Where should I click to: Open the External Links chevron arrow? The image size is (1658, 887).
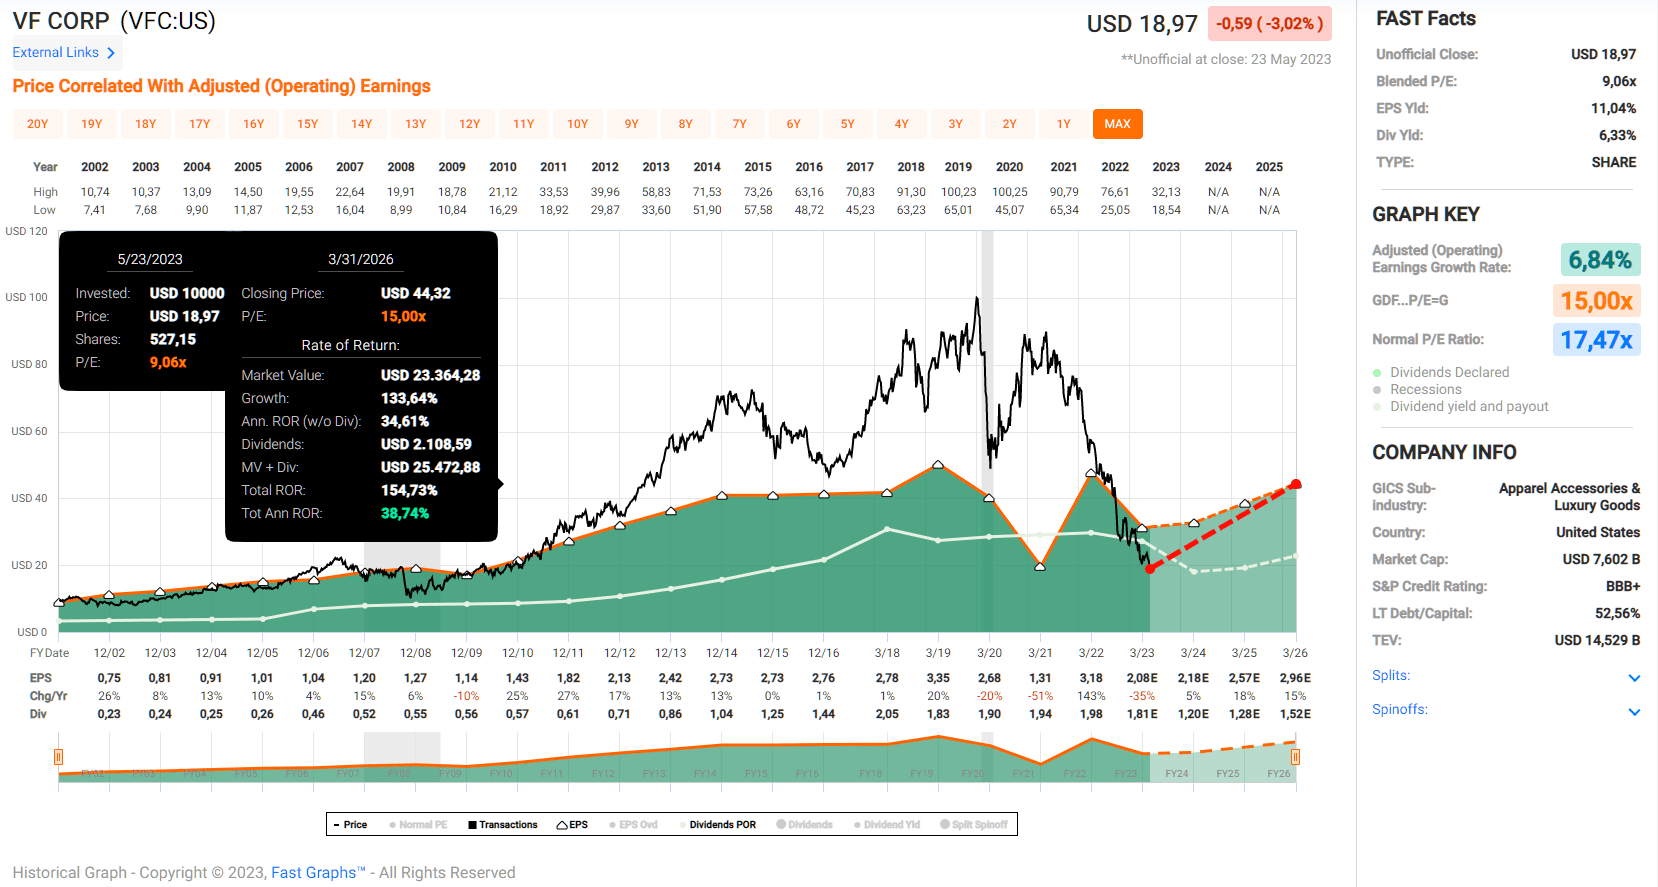(x=111, y=53)
